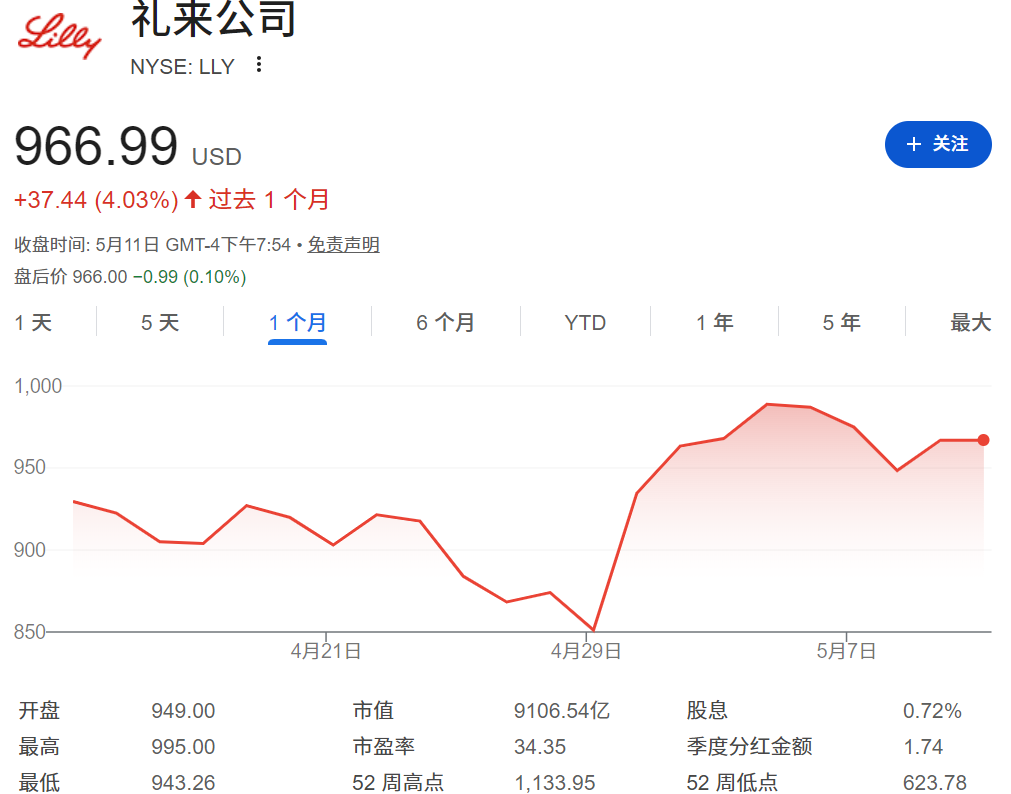Click the 过去 1 个月 period label
The image size is (1011, 794).
(269, 200)
